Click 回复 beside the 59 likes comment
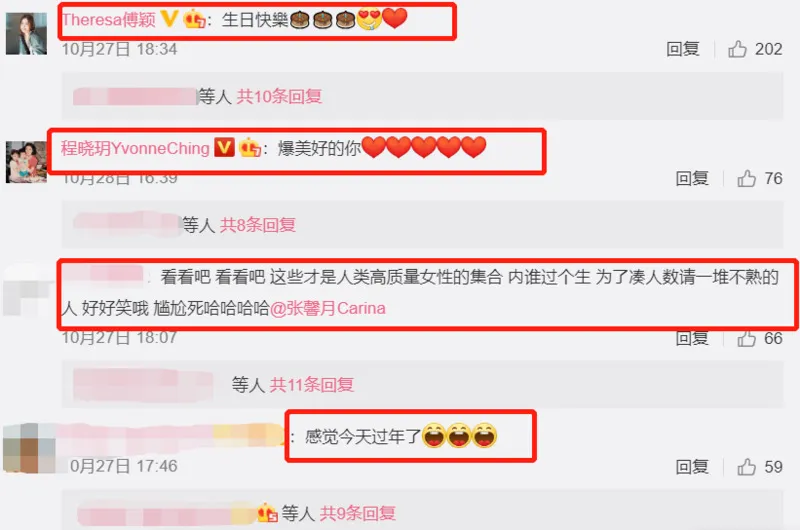The image size is (800, 530). (x=692, y=467)
